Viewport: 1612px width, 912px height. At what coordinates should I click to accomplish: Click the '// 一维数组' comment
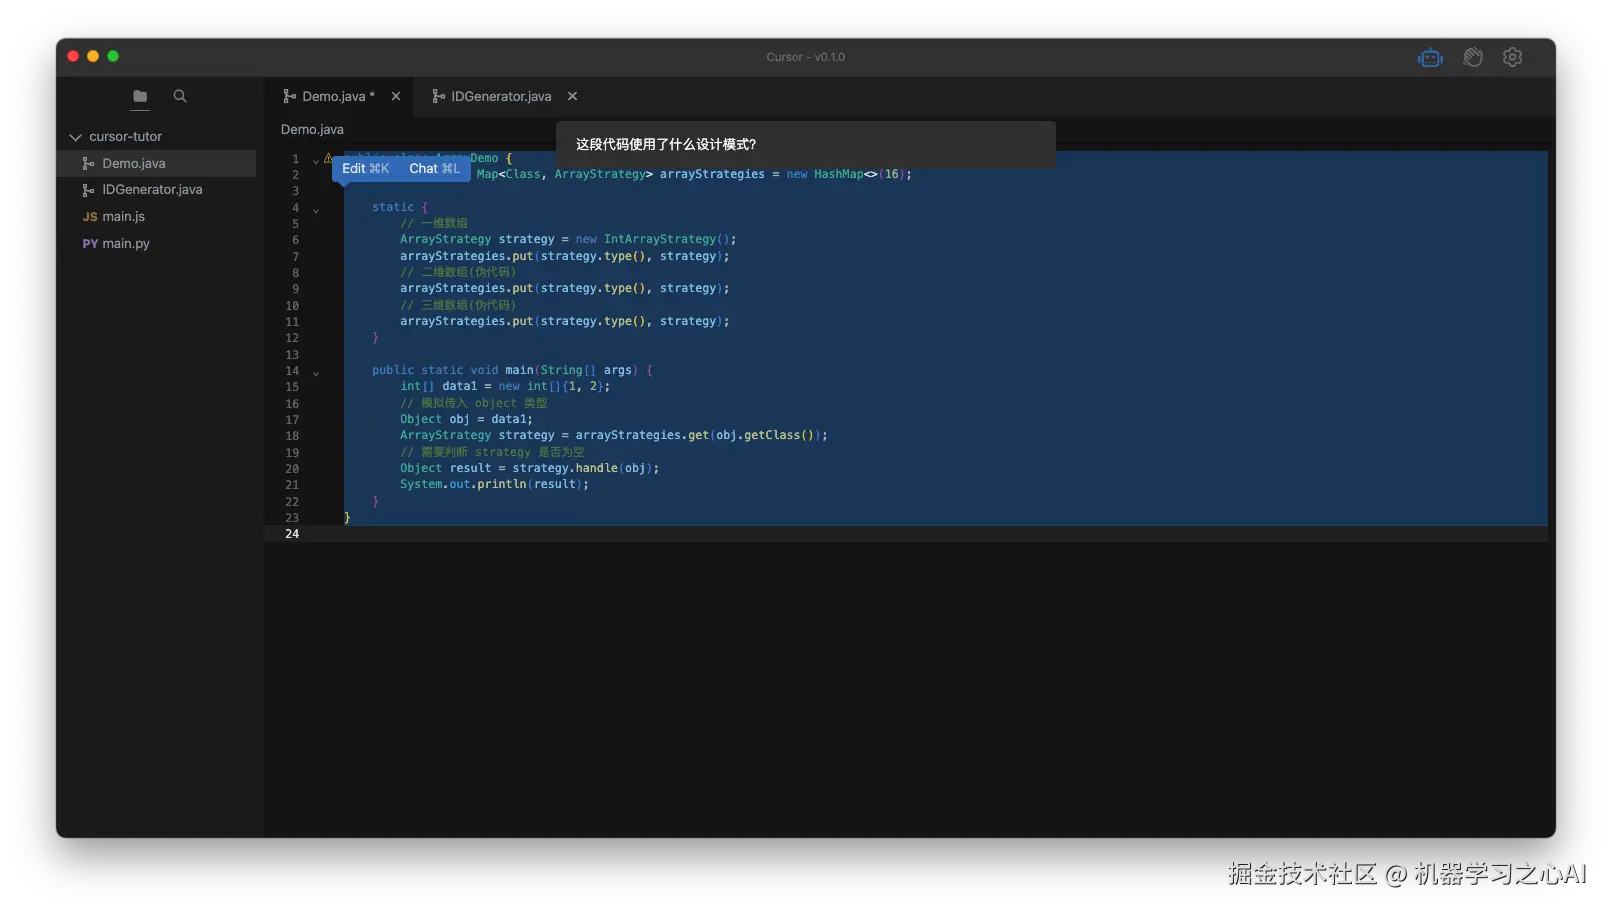434,223
